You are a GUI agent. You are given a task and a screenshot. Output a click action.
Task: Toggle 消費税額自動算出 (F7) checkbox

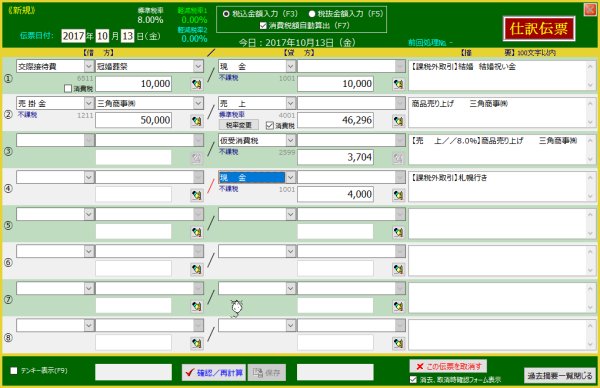click(263, 26)
